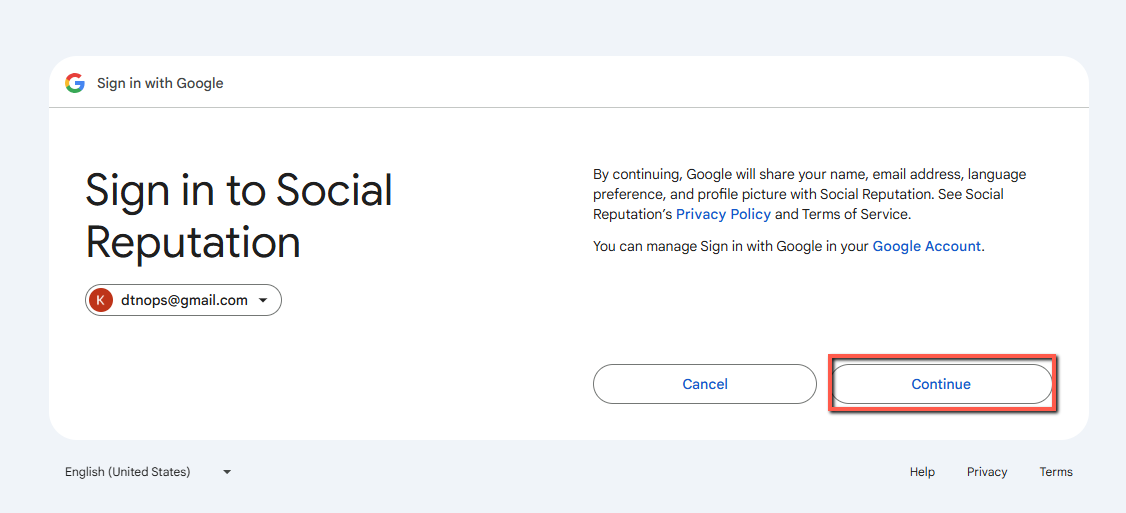Click the Google "G" logo
Image resolution: width=1126 pixels, height=513 pixels.
tap(75, 83)
